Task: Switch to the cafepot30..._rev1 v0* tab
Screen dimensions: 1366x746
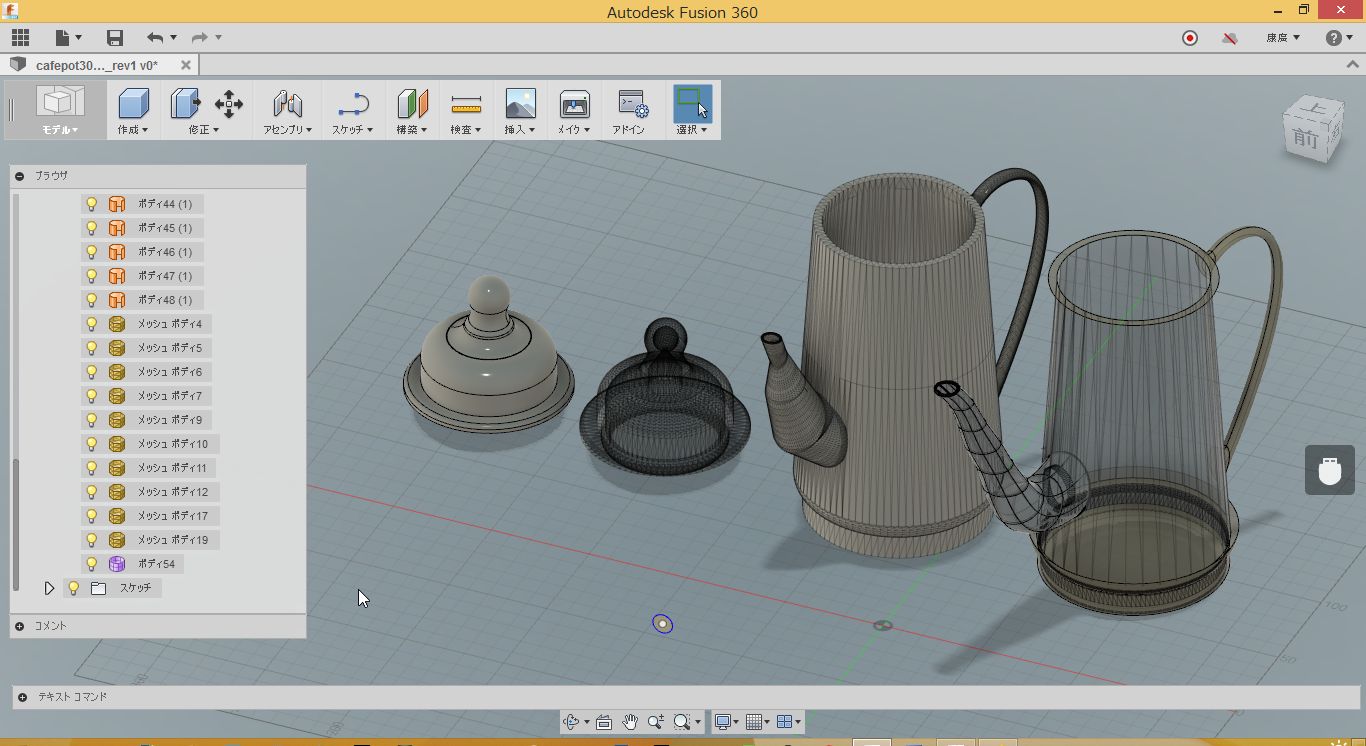Action: click(x=97, y=65)
